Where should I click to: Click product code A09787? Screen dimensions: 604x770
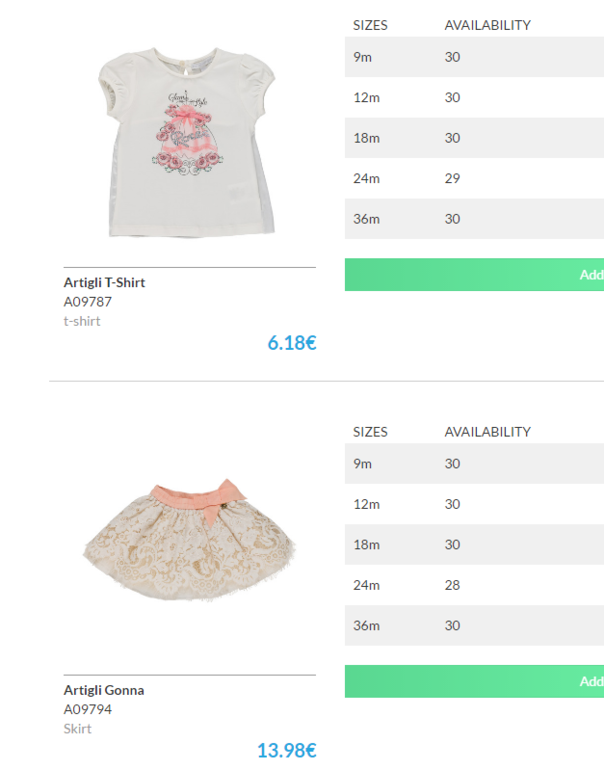[x=87, y=302]
